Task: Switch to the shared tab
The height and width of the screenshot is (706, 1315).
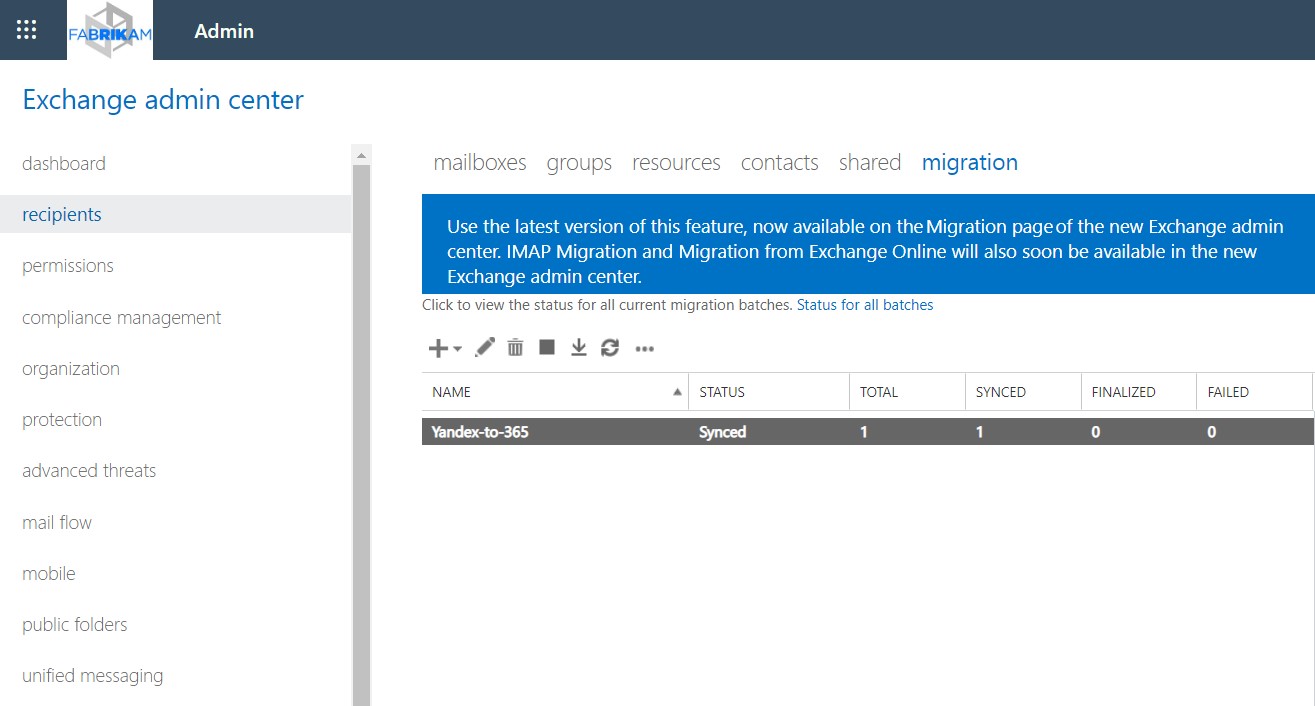Action: point(870,162)
